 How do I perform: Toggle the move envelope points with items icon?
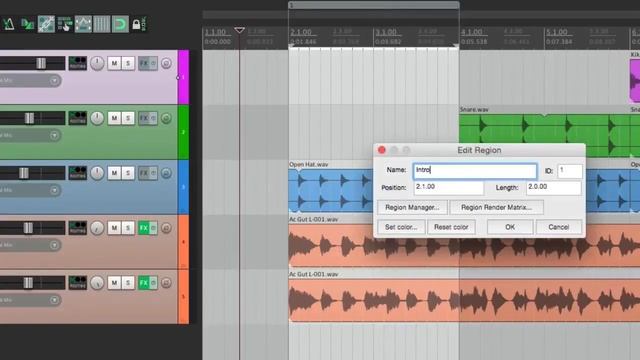[83, 24]
